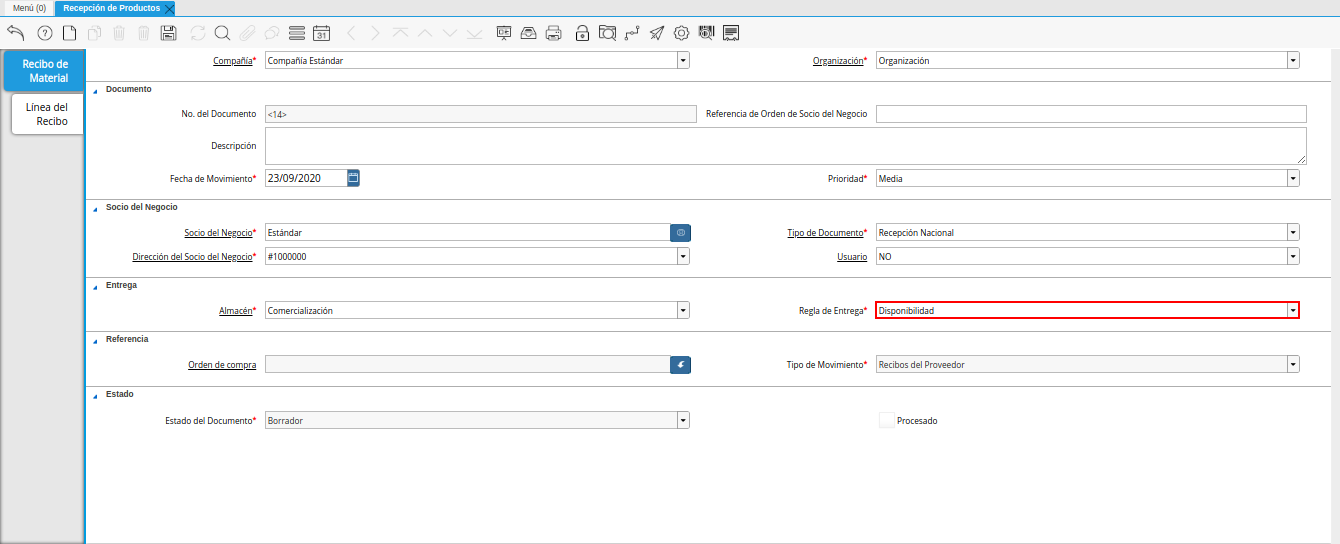The height and width of the screenshot is (544, 1340).
Task: Click the Socio del Negocio lookup button
Action: [680, 232]
